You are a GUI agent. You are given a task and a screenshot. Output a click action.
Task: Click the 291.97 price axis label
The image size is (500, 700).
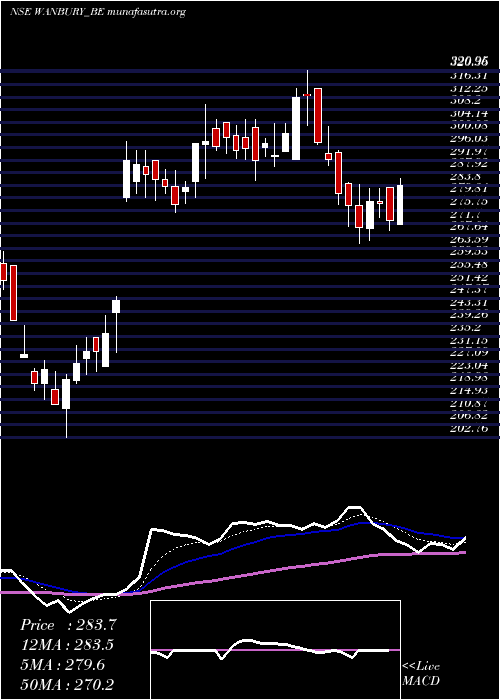[468, 151]
